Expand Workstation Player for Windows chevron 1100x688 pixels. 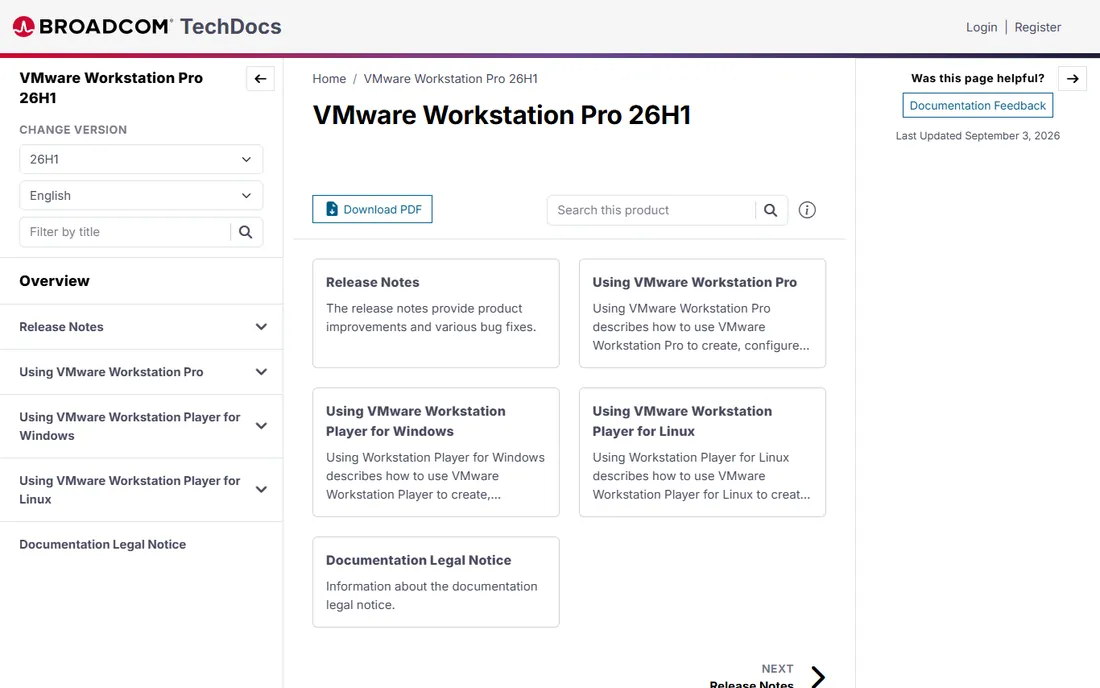[x=261, y=426]
